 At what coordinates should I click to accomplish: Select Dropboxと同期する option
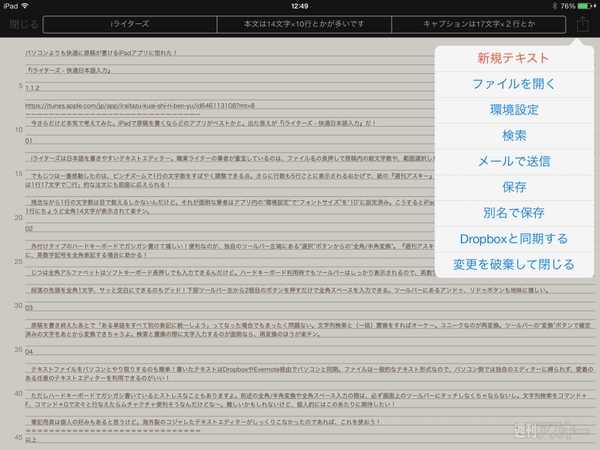tap(514, 239)
